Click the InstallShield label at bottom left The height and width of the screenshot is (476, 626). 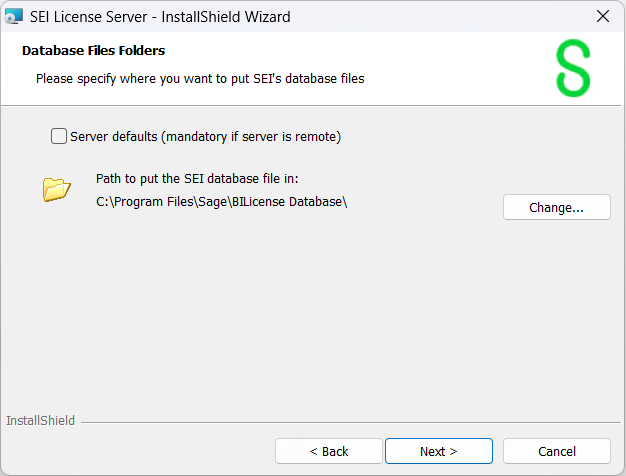[x=40, y=421]
